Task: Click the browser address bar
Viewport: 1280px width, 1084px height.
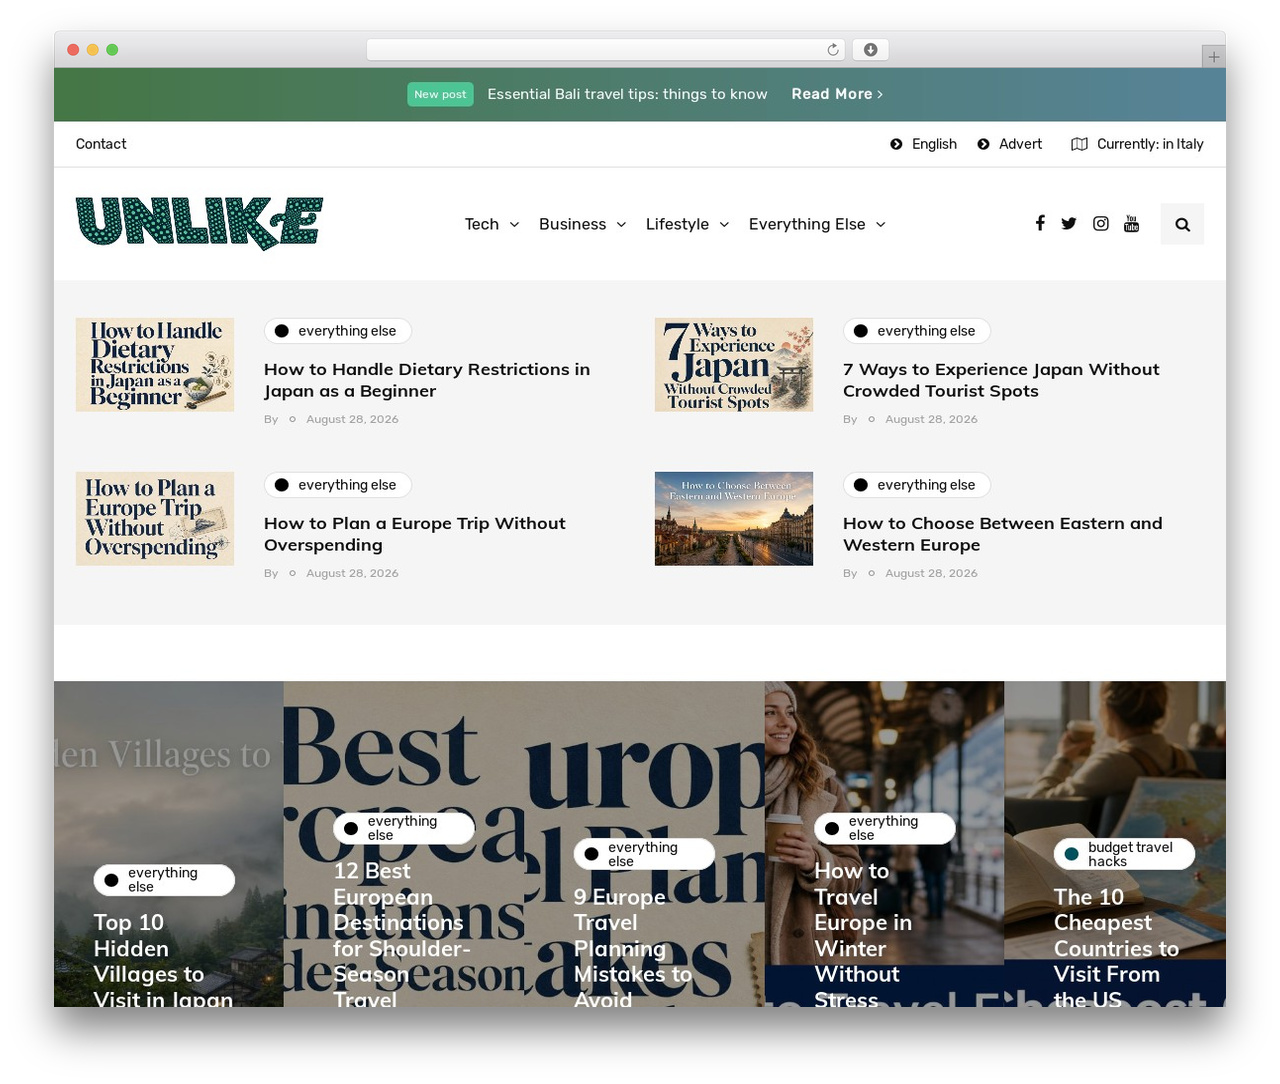Action: pos(606,49)
